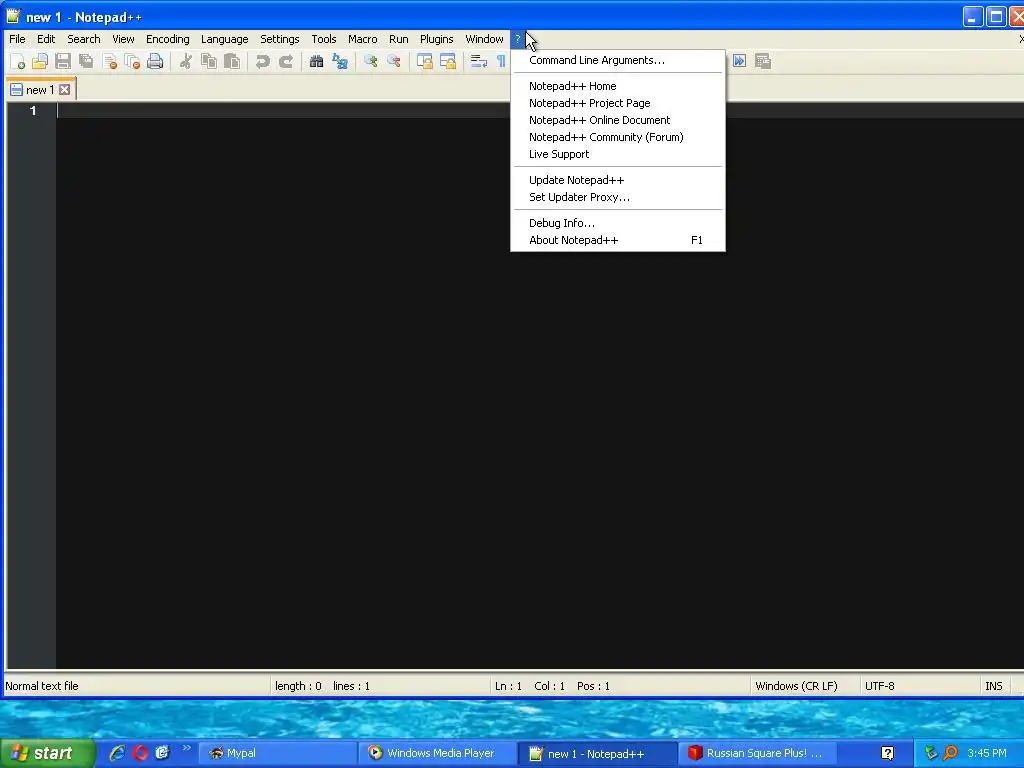Open the Window menu
Image resolution: width=1024 pixels, height=768 pixels.
[484, 39]
